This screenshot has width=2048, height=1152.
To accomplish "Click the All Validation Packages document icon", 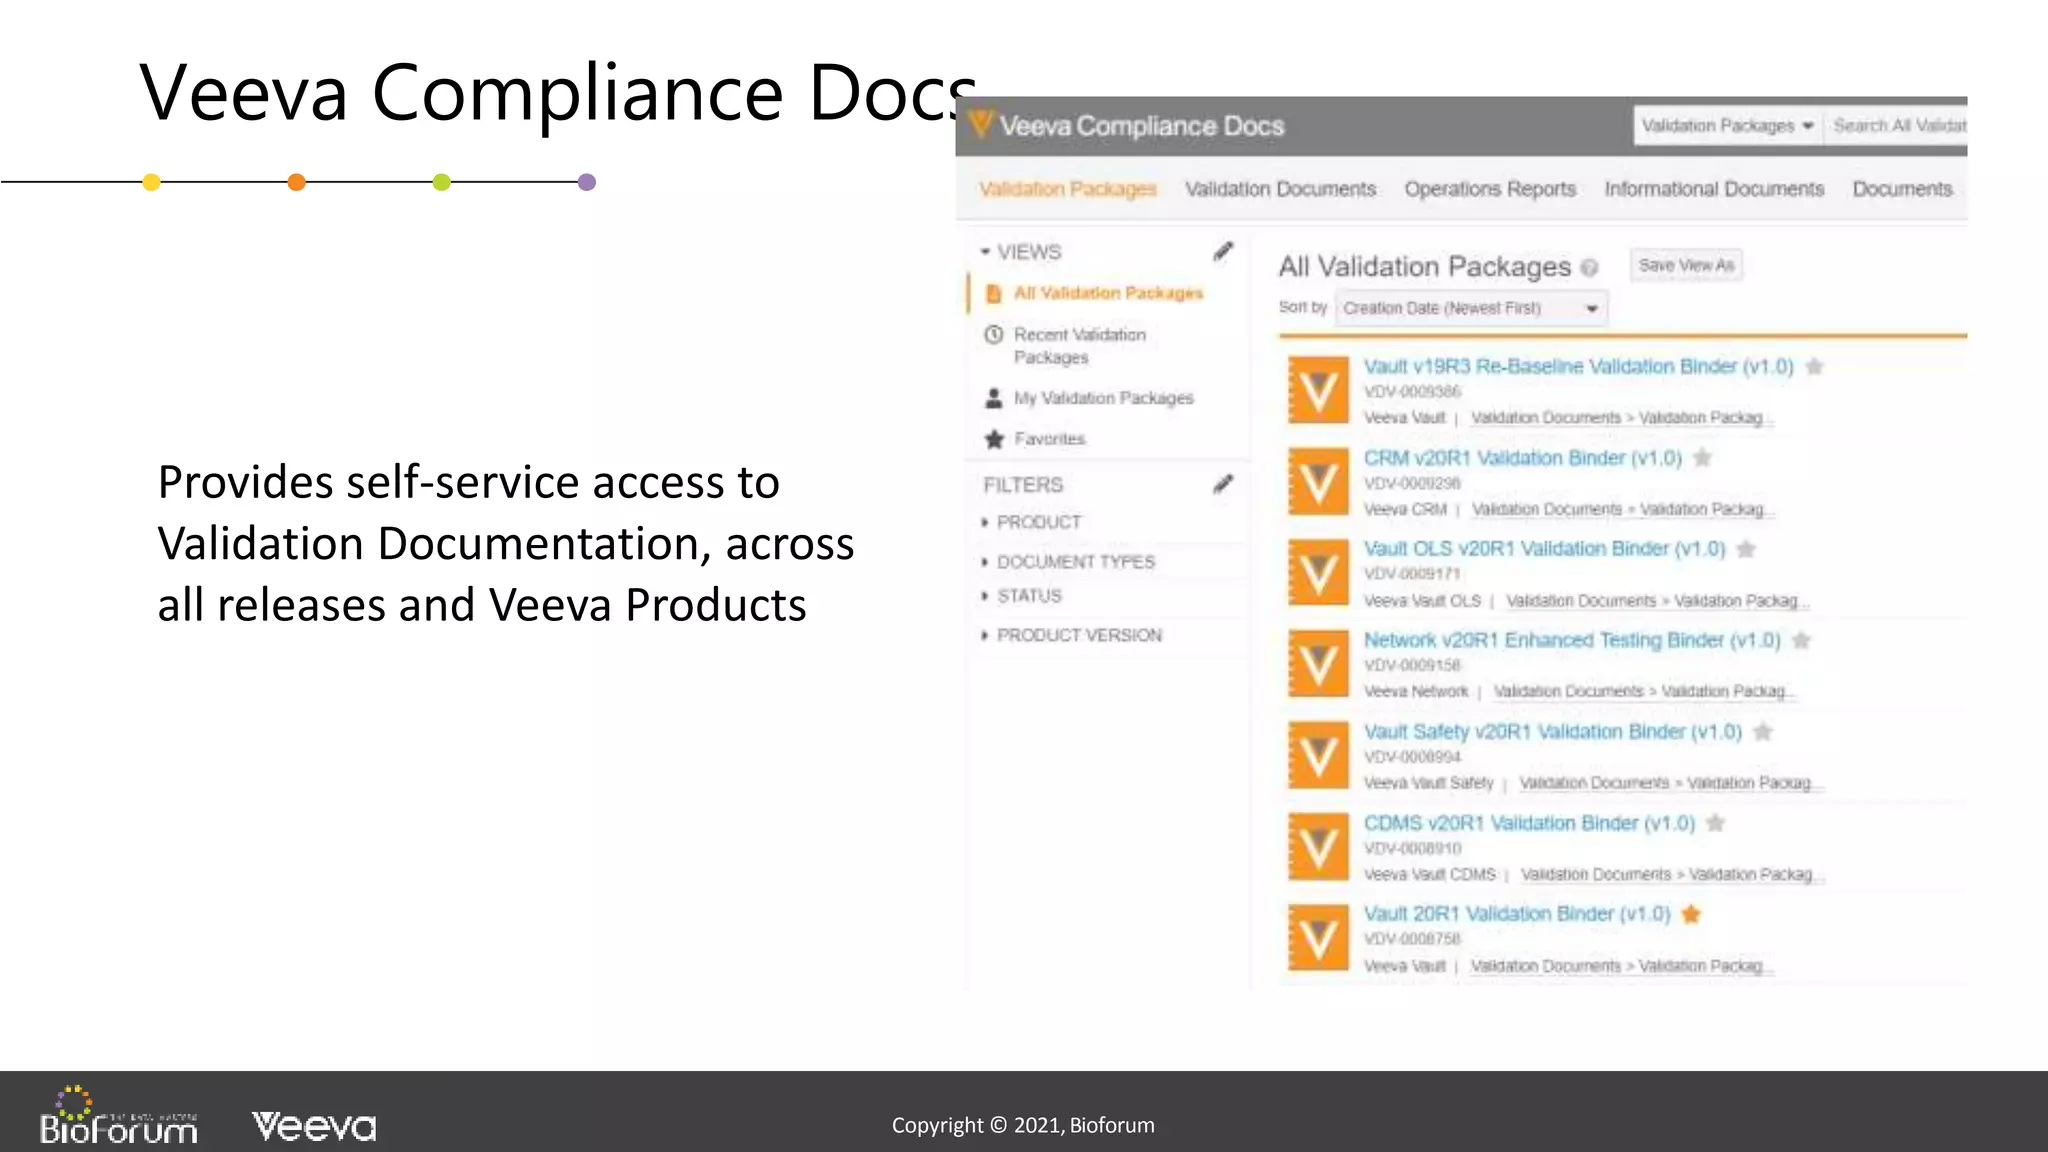I will tap(994, 293).
